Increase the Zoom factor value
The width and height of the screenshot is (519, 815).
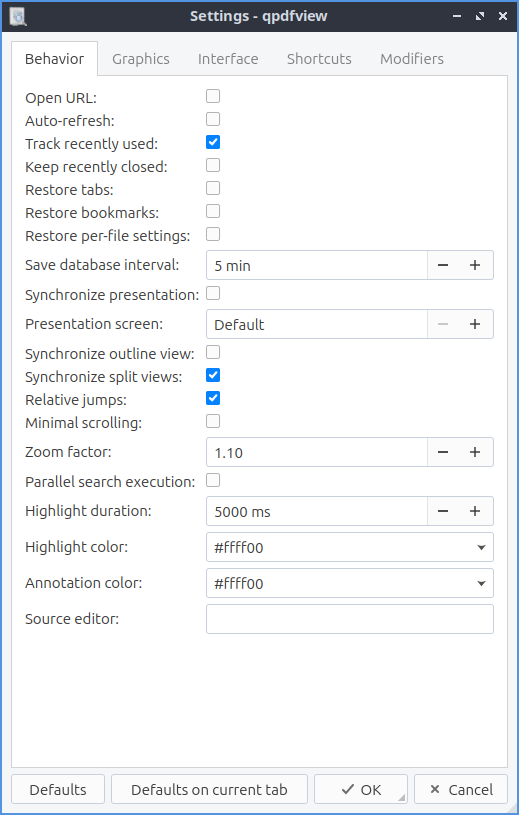tap(475, 452)
